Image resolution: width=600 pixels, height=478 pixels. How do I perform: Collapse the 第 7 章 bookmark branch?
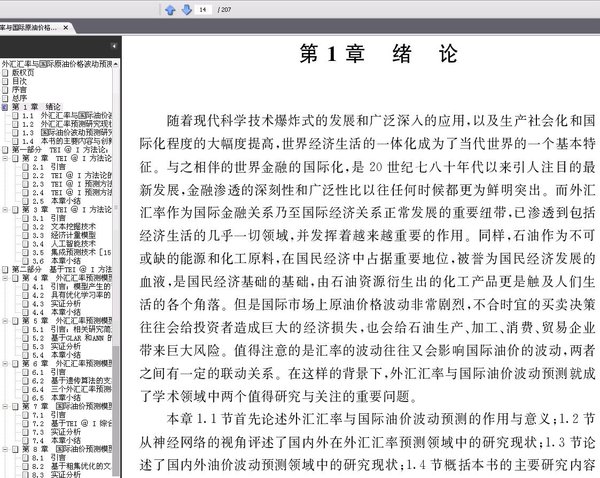(x=5, y=406)
